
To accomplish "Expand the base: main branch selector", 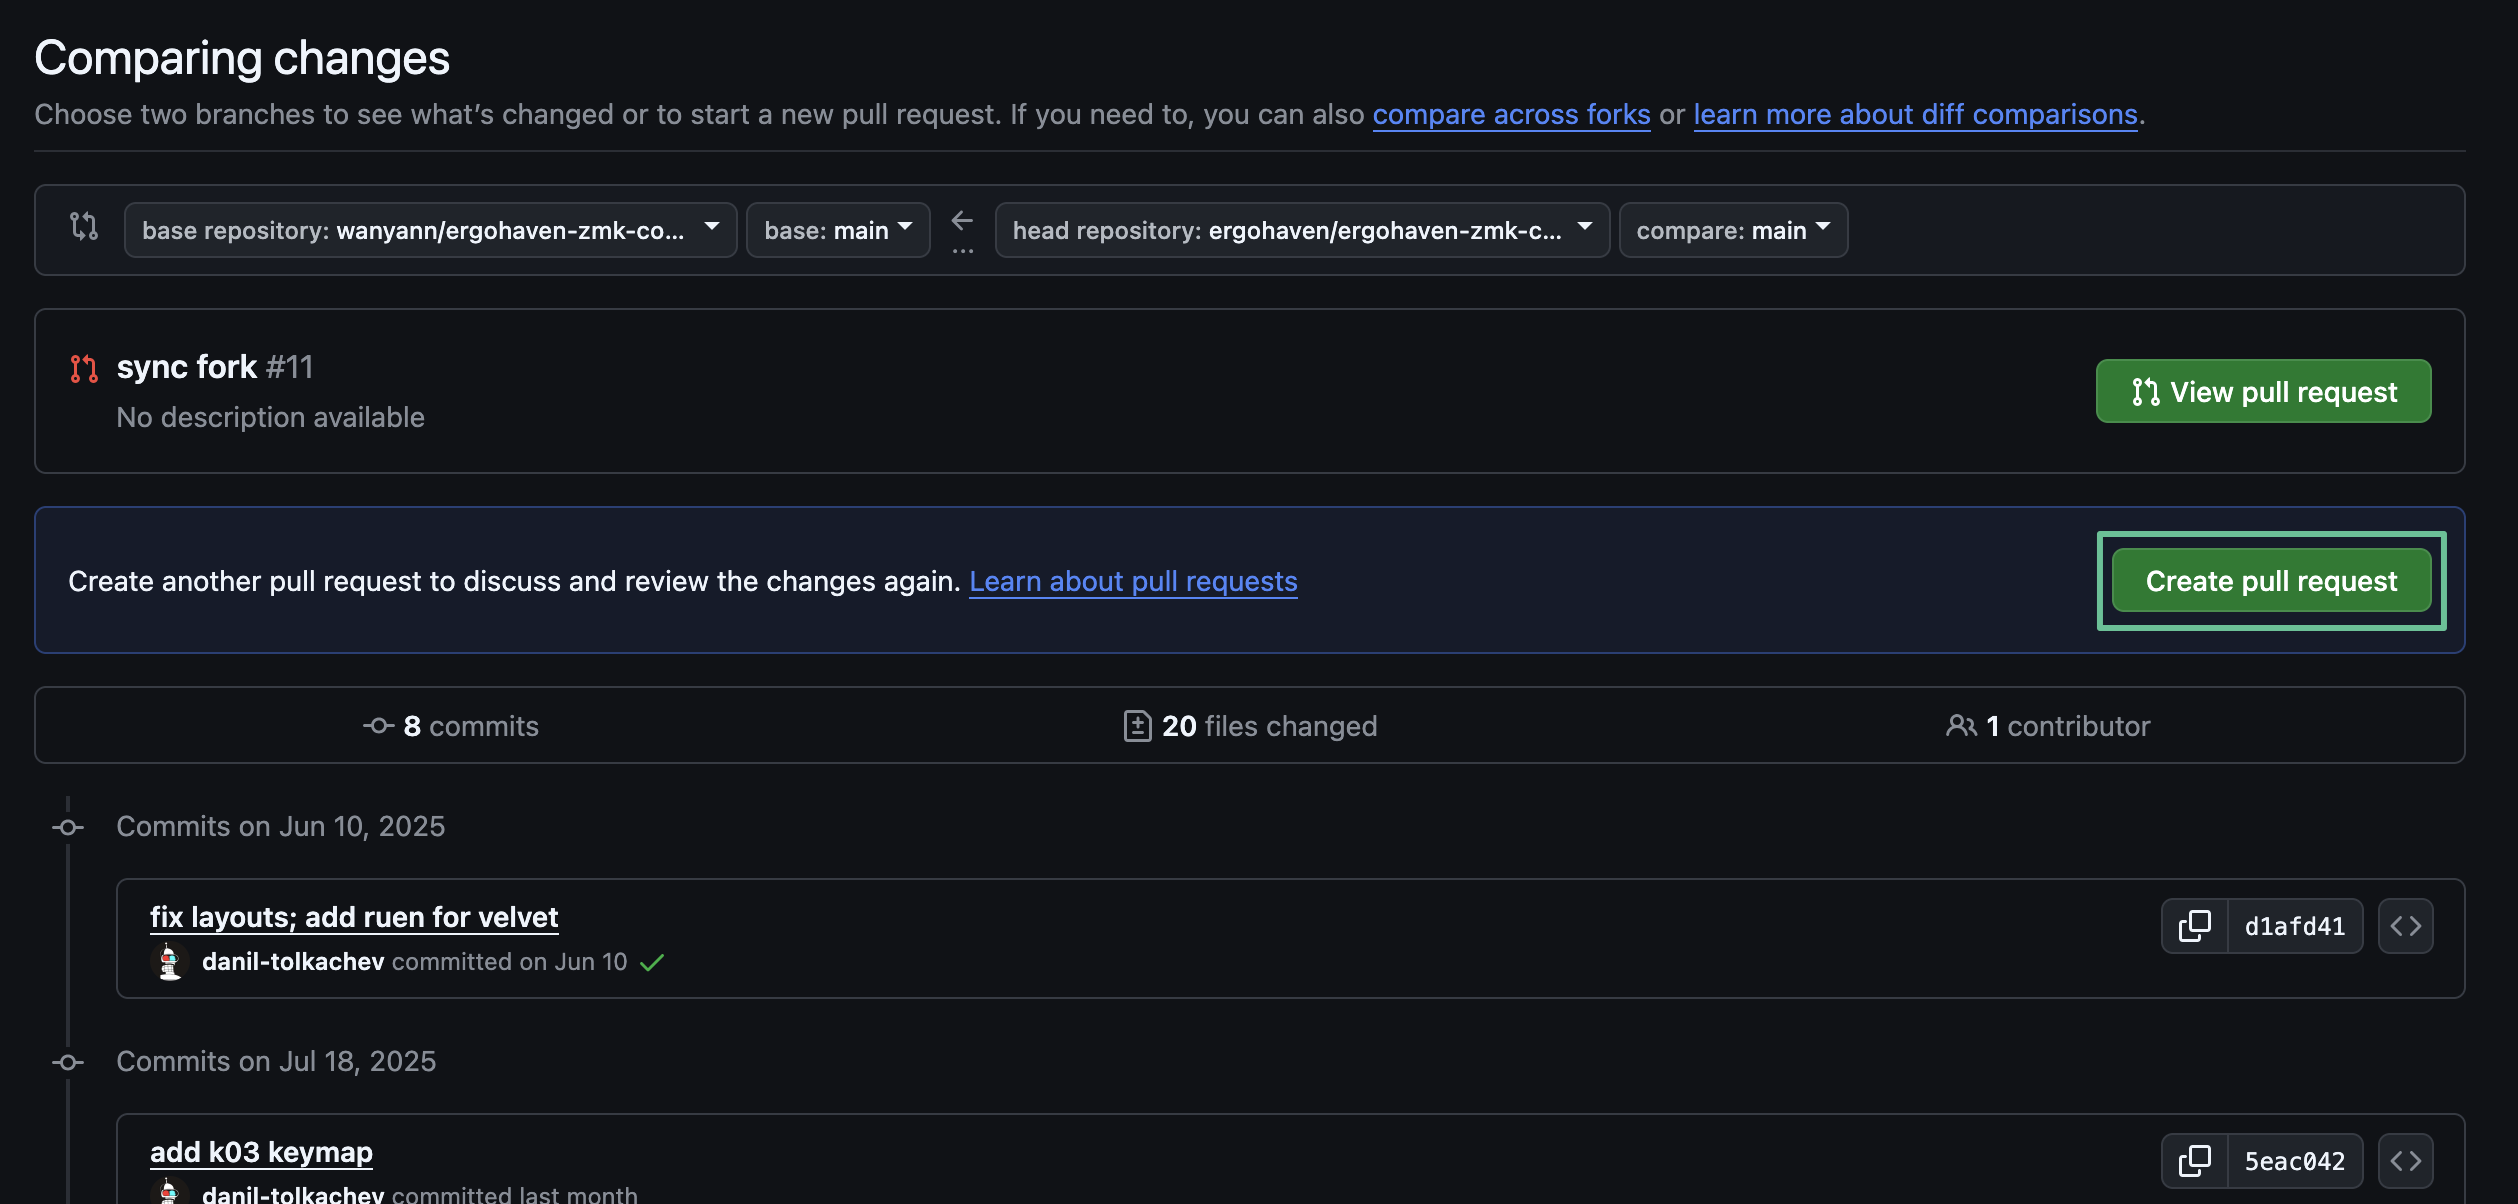I will [x=837, y=230].
